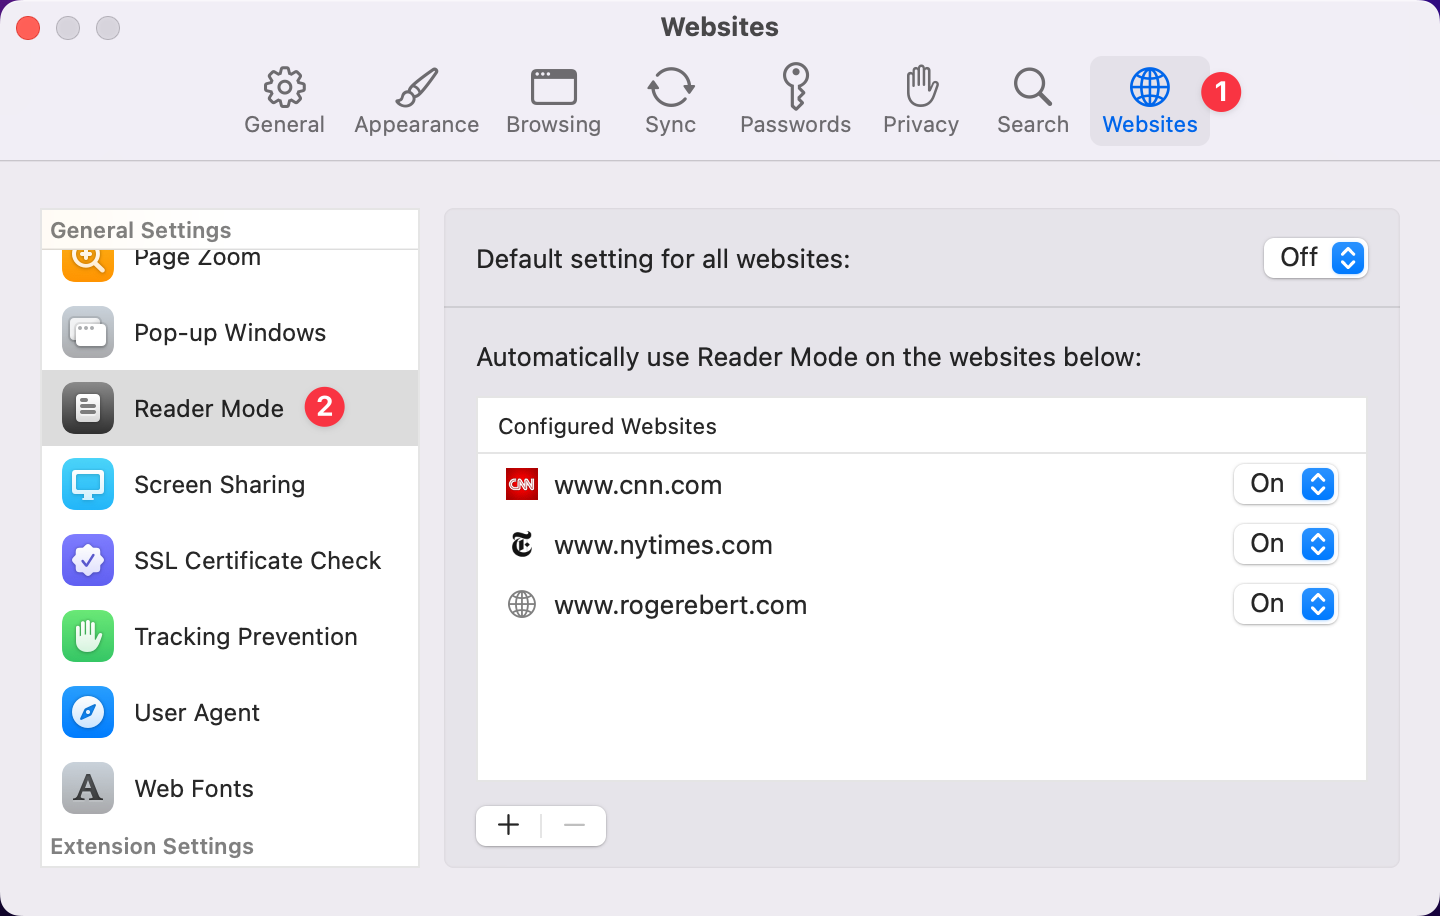Viewport: 1440px width, 916px height.
Task: Open Sync settings via the sync icon
Action: click(x=670, y=87)
